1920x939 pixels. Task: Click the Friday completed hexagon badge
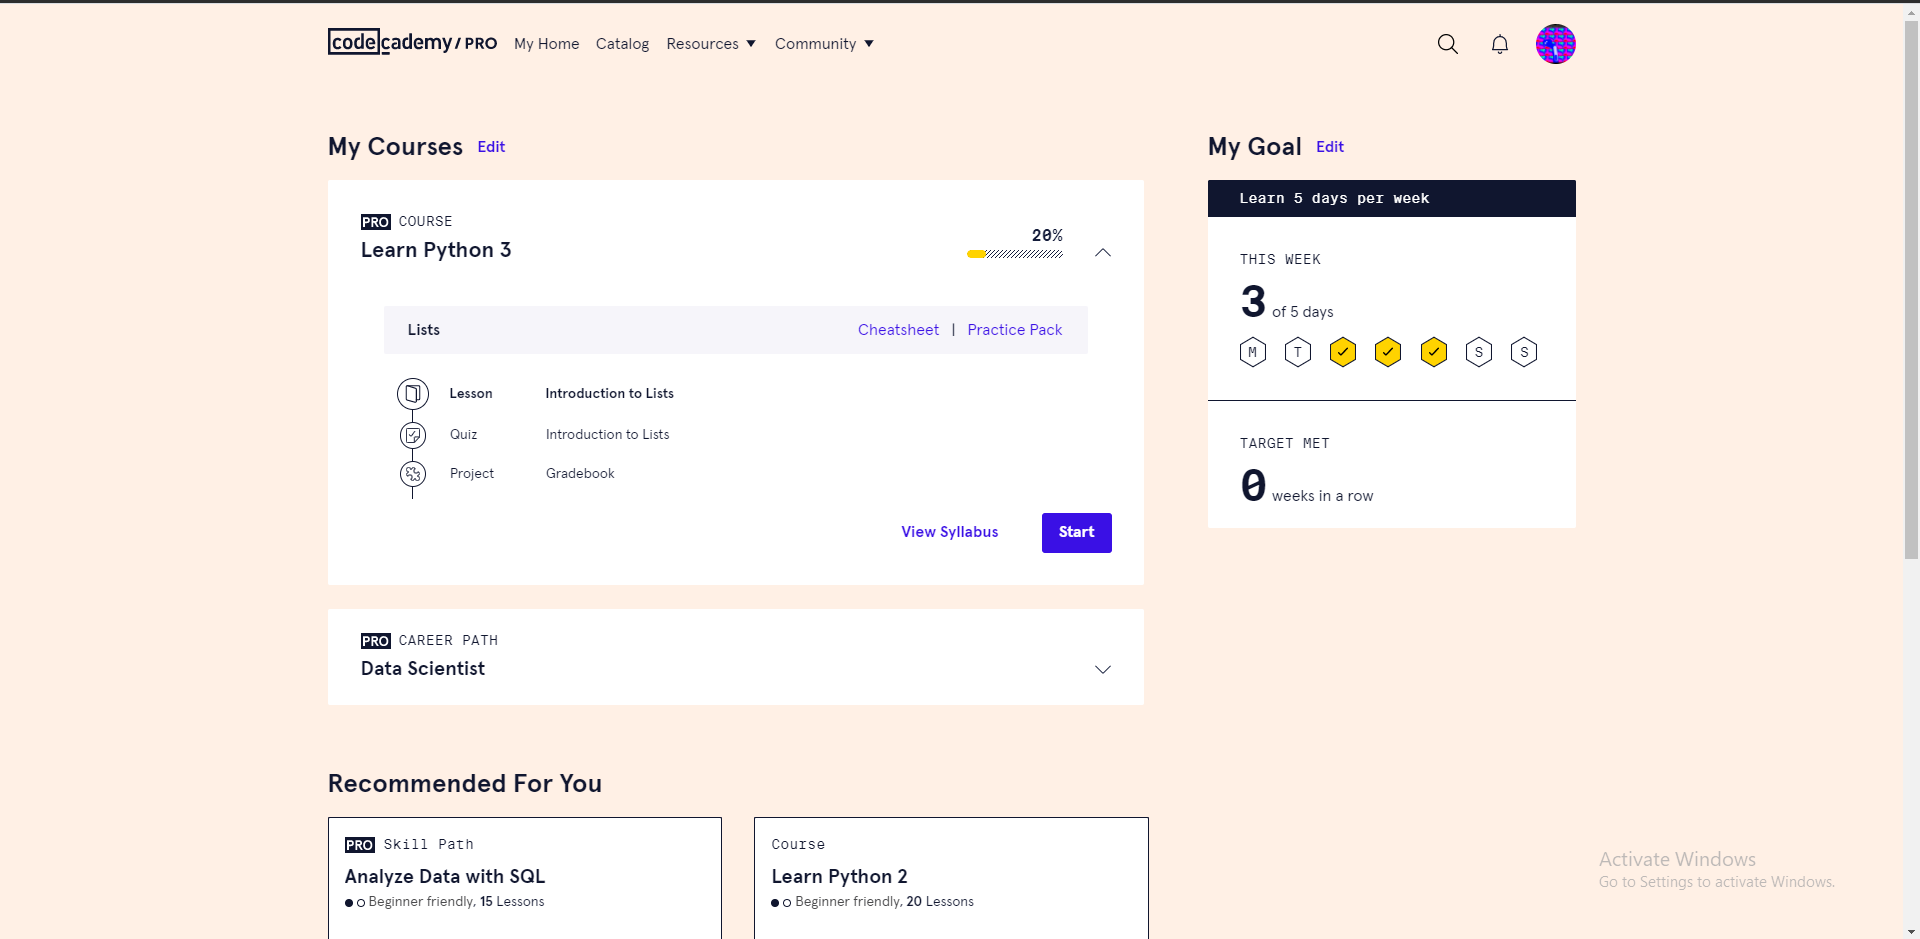1434,352
